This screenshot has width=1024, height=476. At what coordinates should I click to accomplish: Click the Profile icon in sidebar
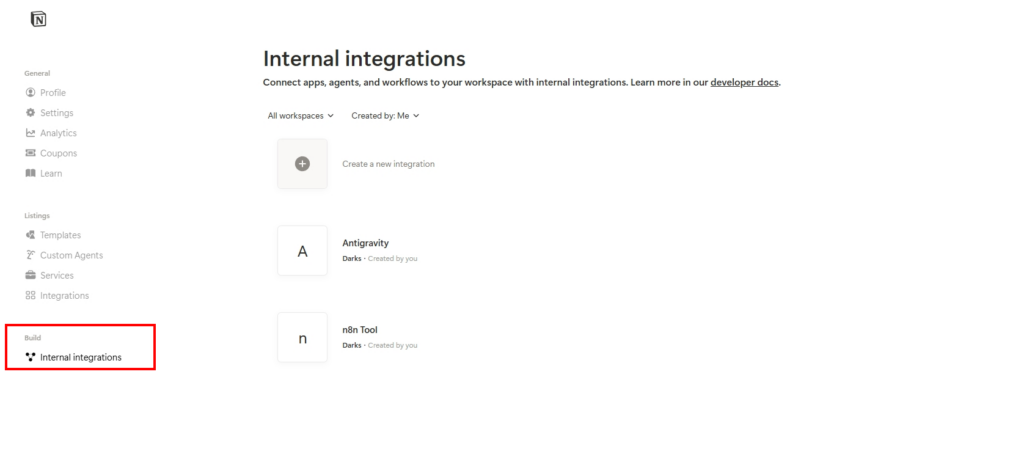click(x=30, y=93)
